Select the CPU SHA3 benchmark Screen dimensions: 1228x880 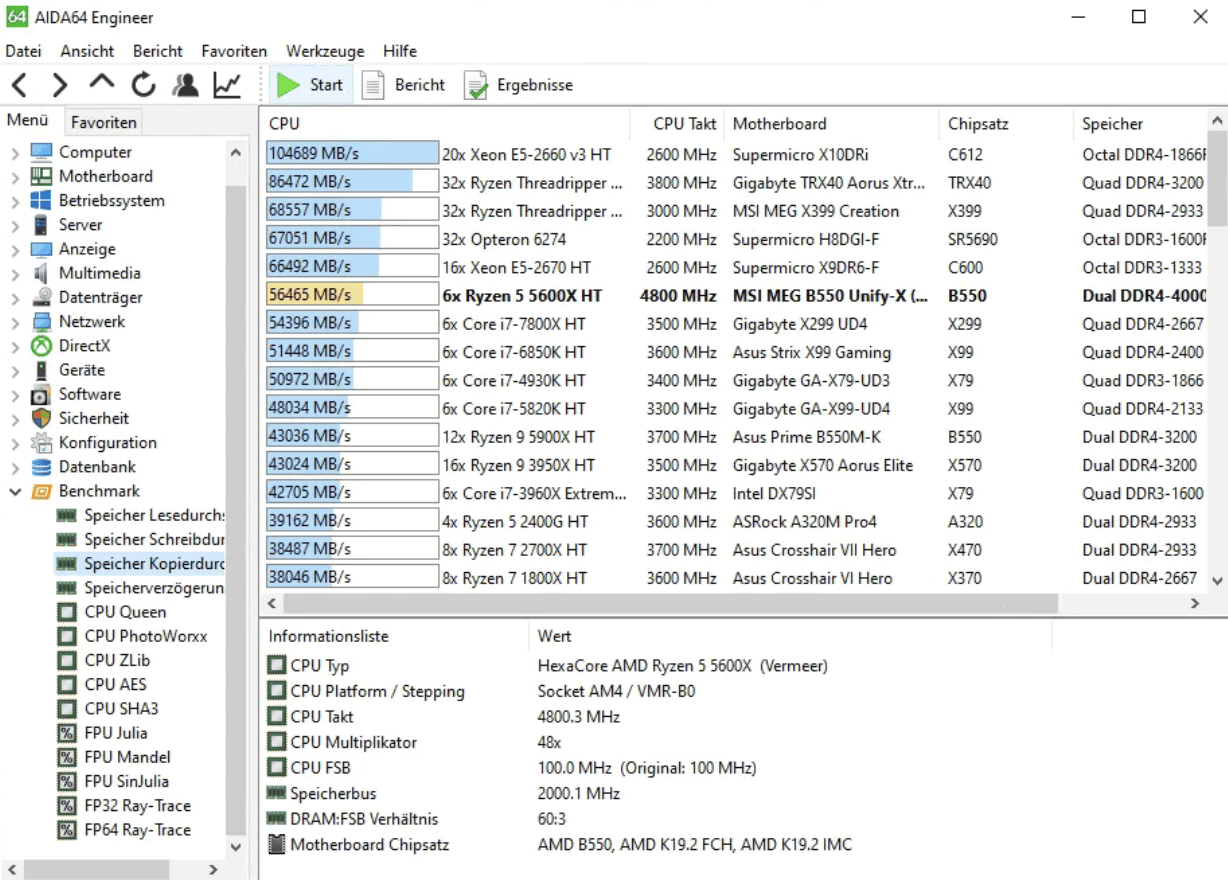pos(108,708)
